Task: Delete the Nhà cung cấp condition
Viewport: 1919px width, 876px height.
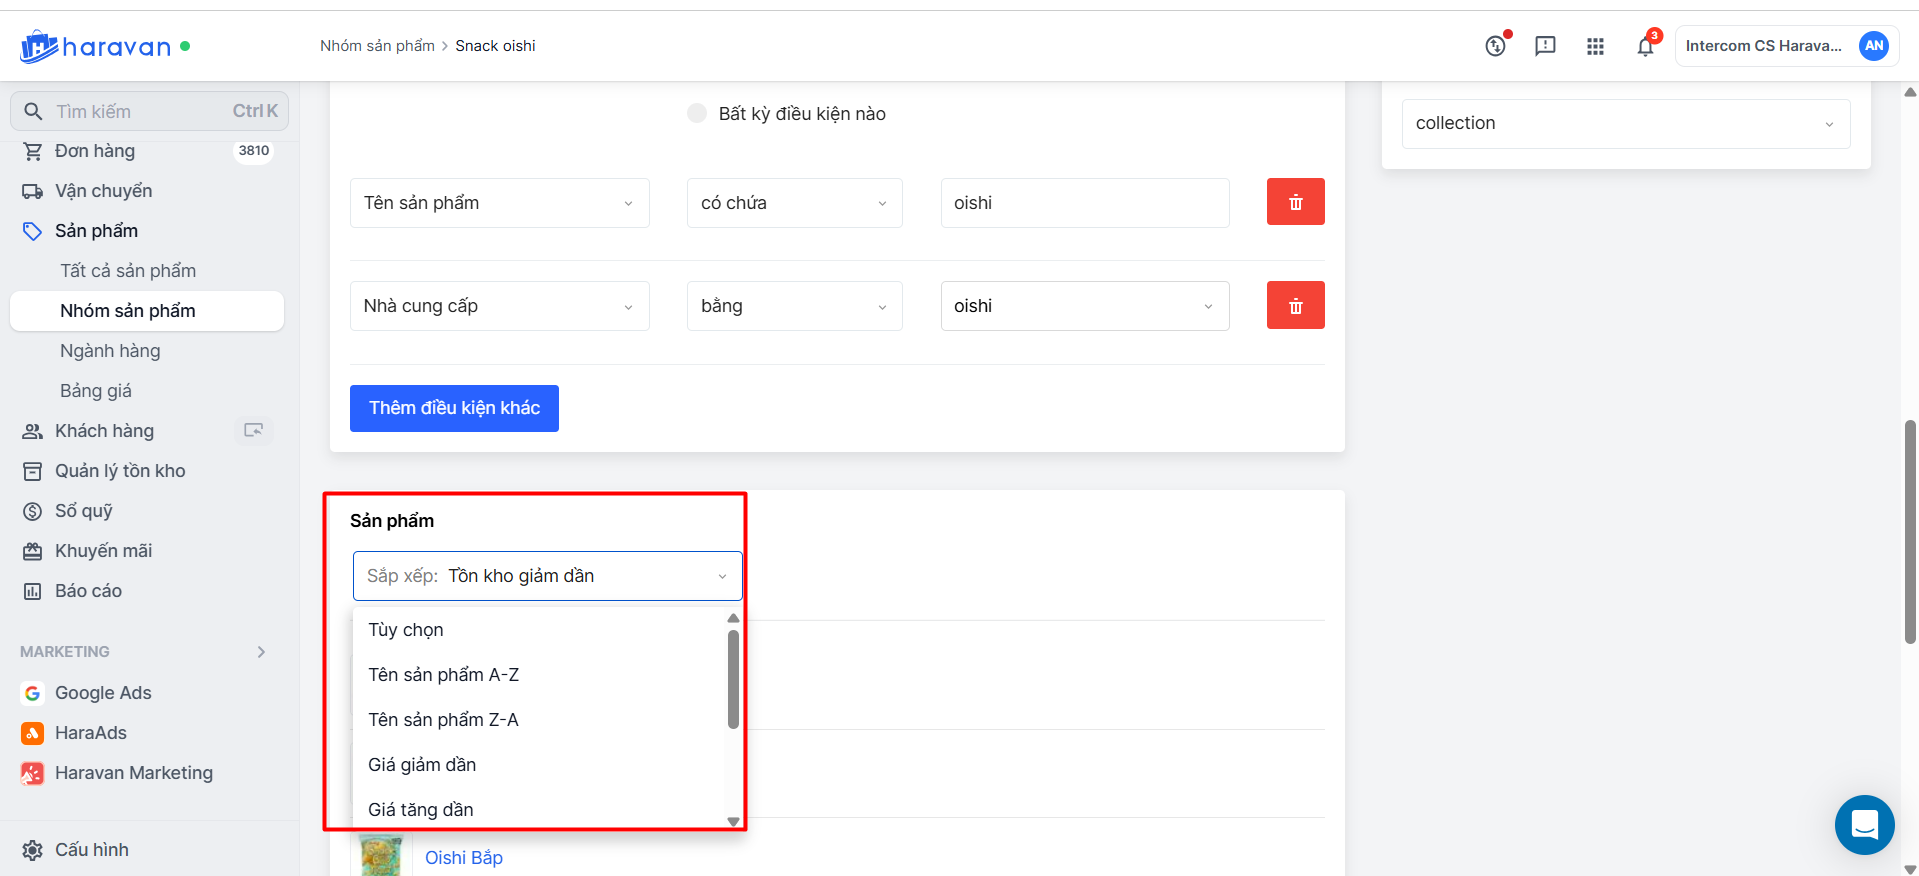Action: point(1295,305)
